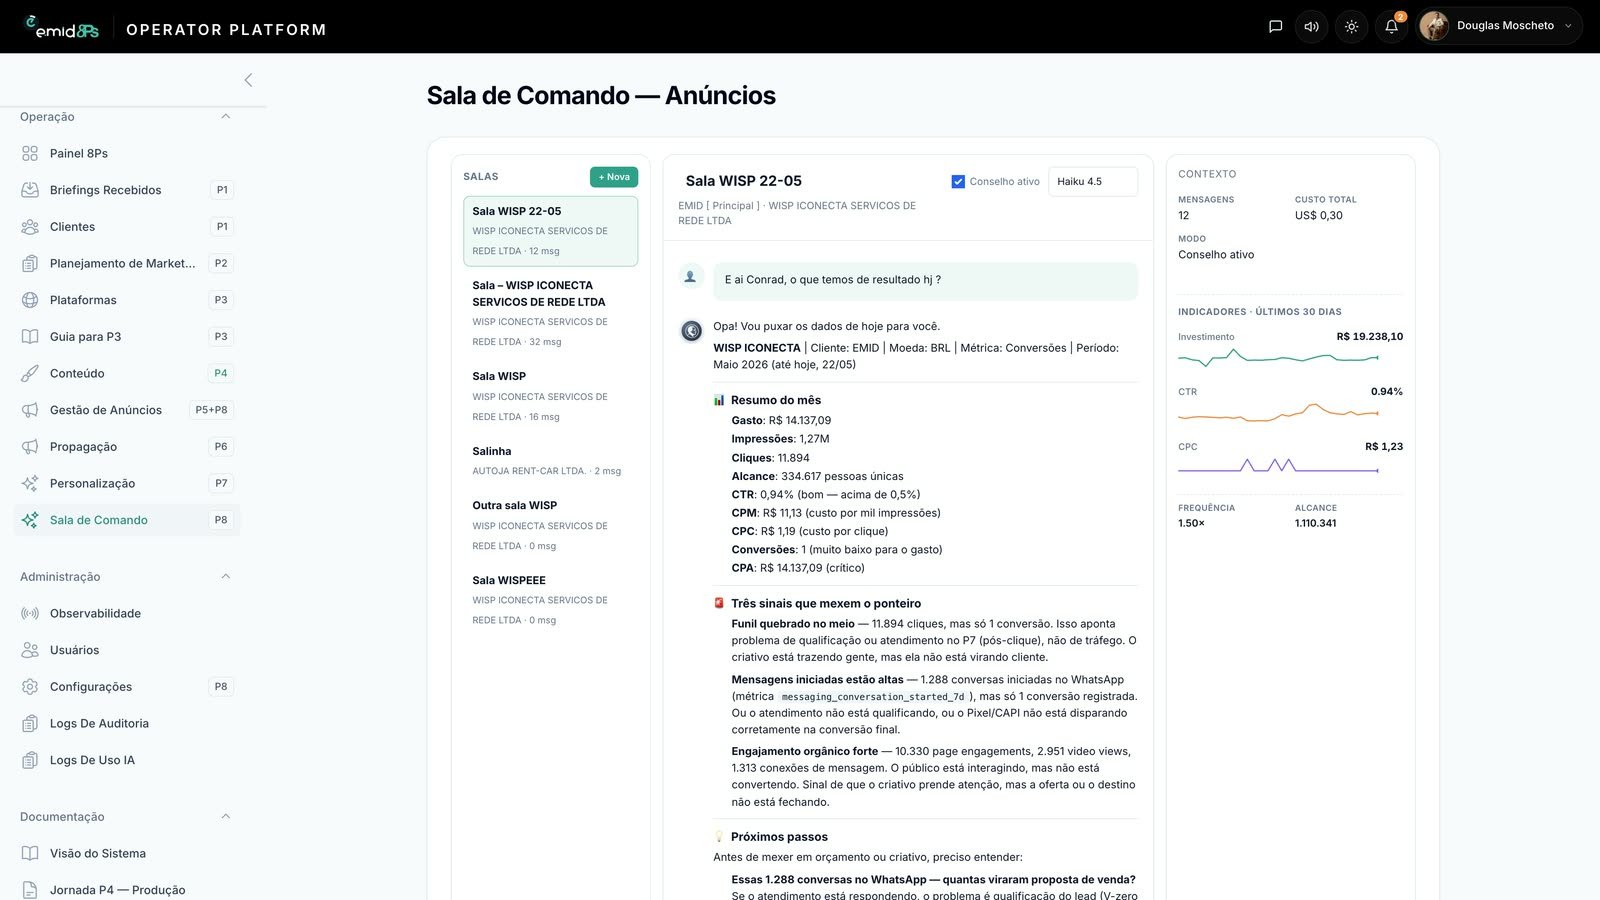Click the Configurações gear icon

30,687
